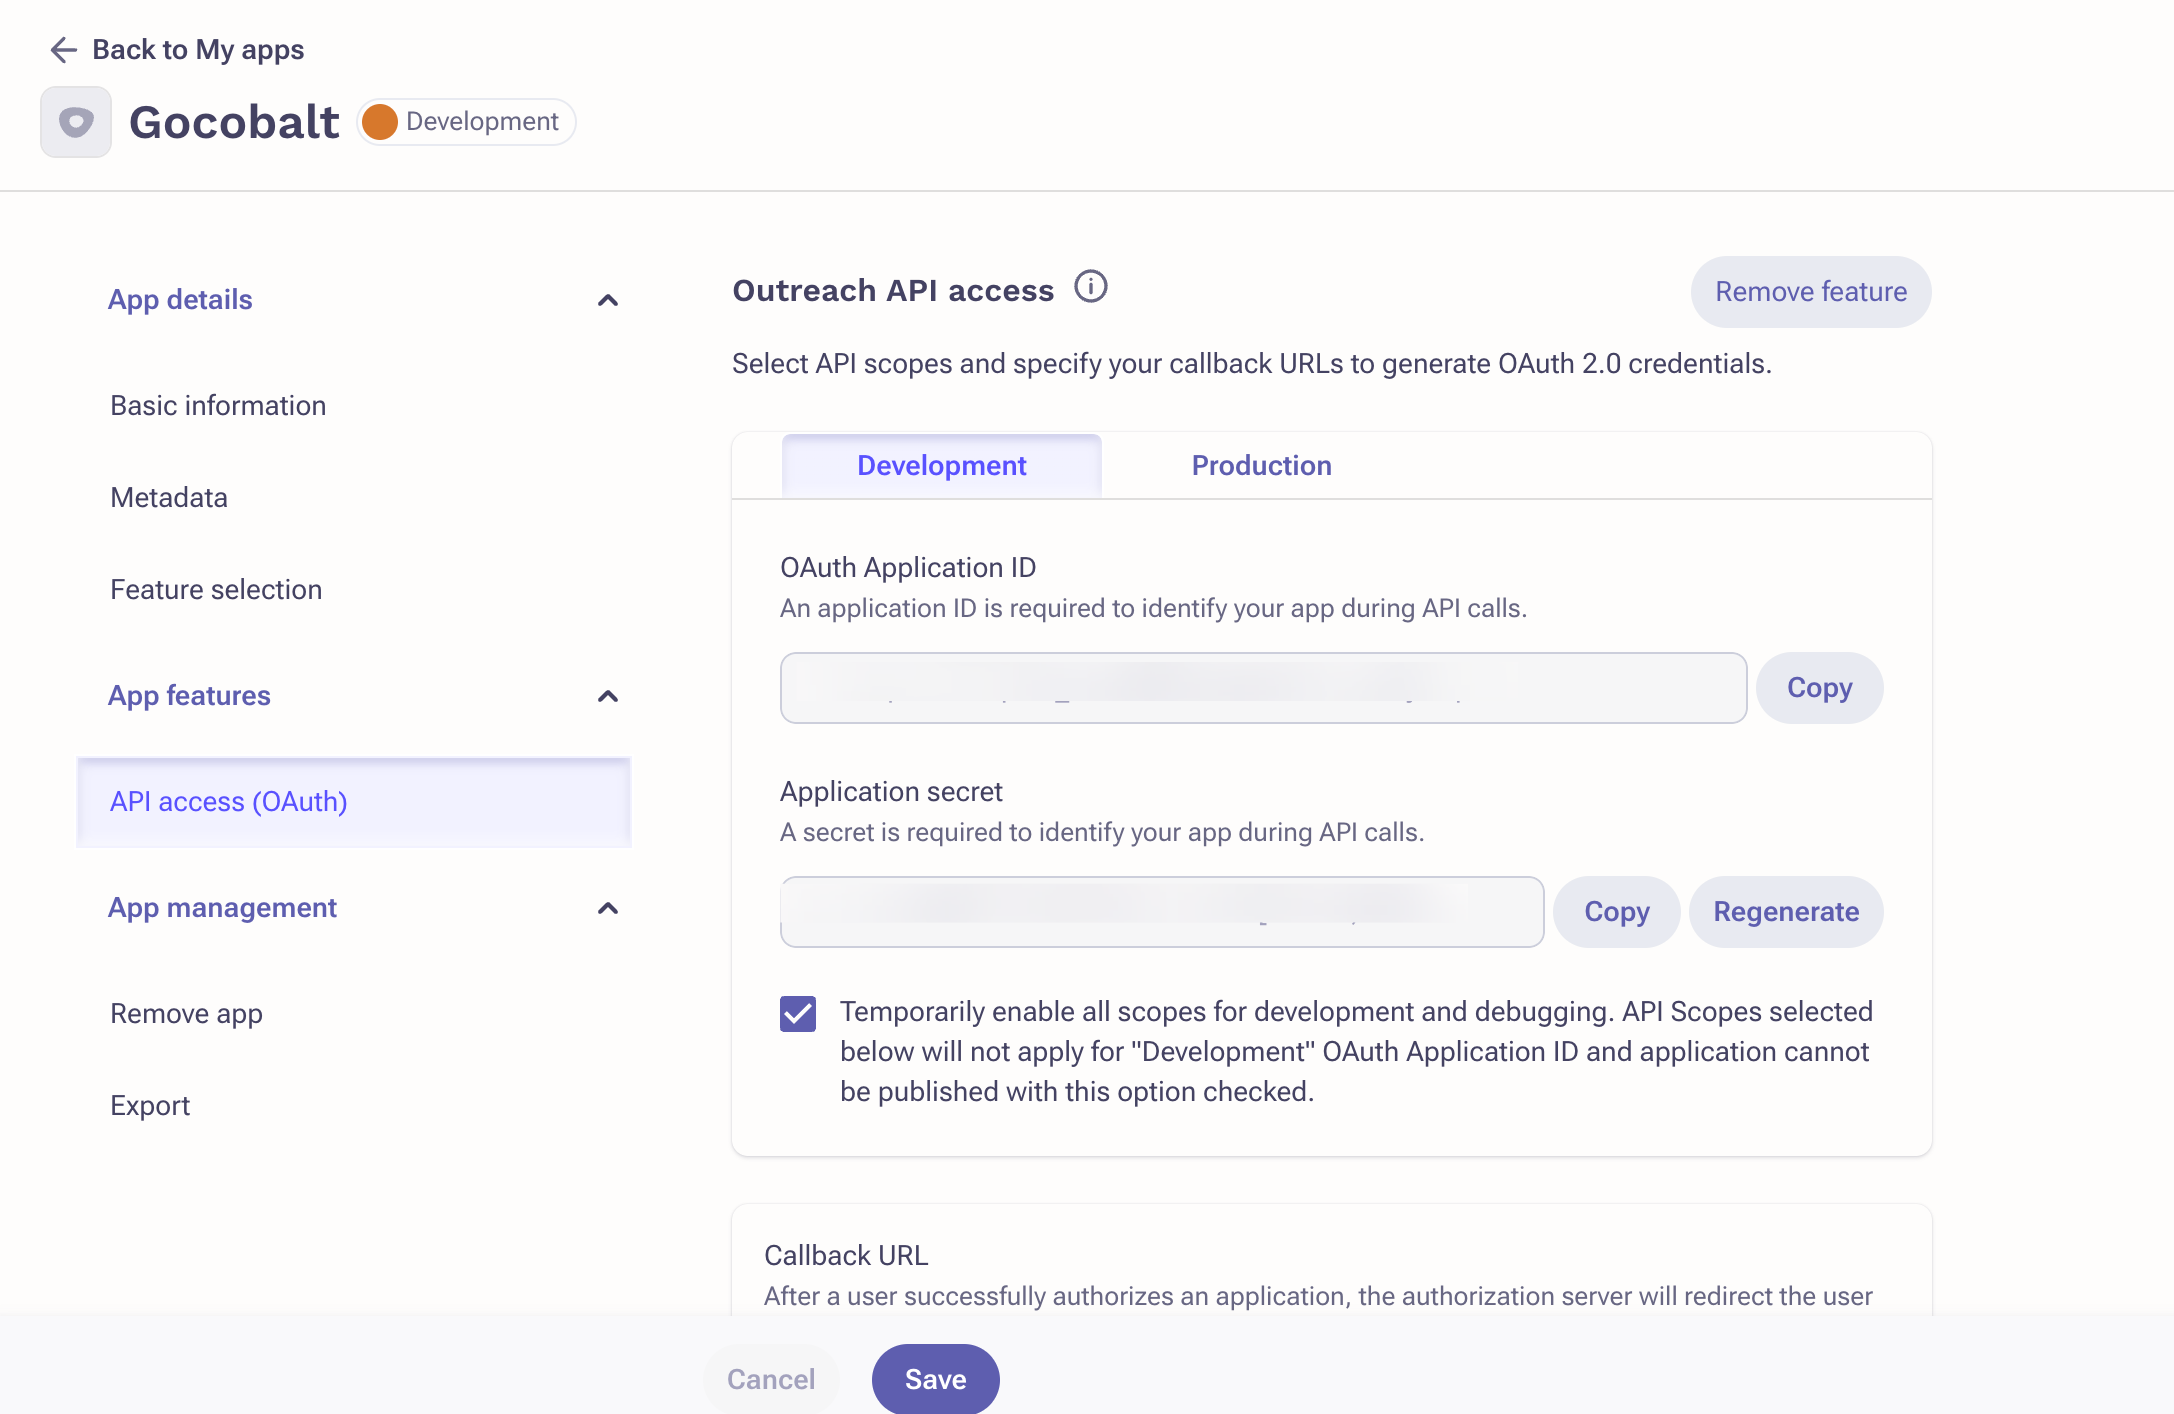Collapse the App management section
This screenshot has width=2174, height=1414.
(607, 908)
